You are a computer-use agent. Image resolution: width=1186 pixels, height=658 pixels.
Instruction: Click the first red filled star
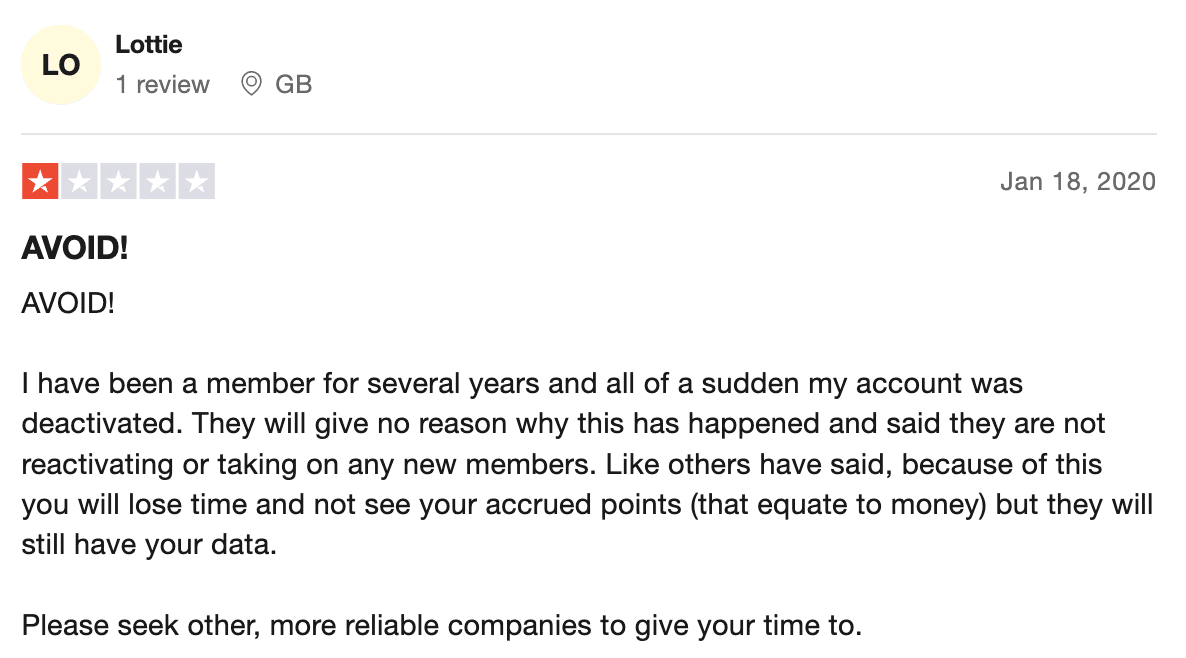click(40, 182)
